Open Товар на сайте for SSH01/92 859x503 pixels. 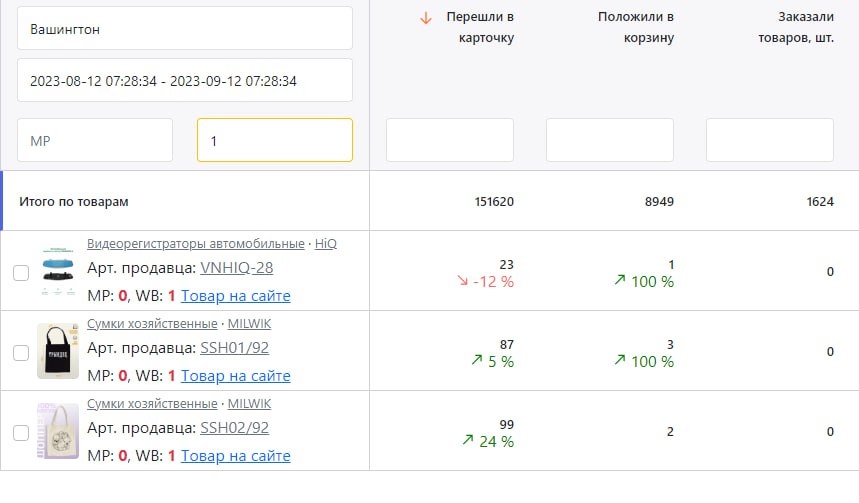(235, 376)
